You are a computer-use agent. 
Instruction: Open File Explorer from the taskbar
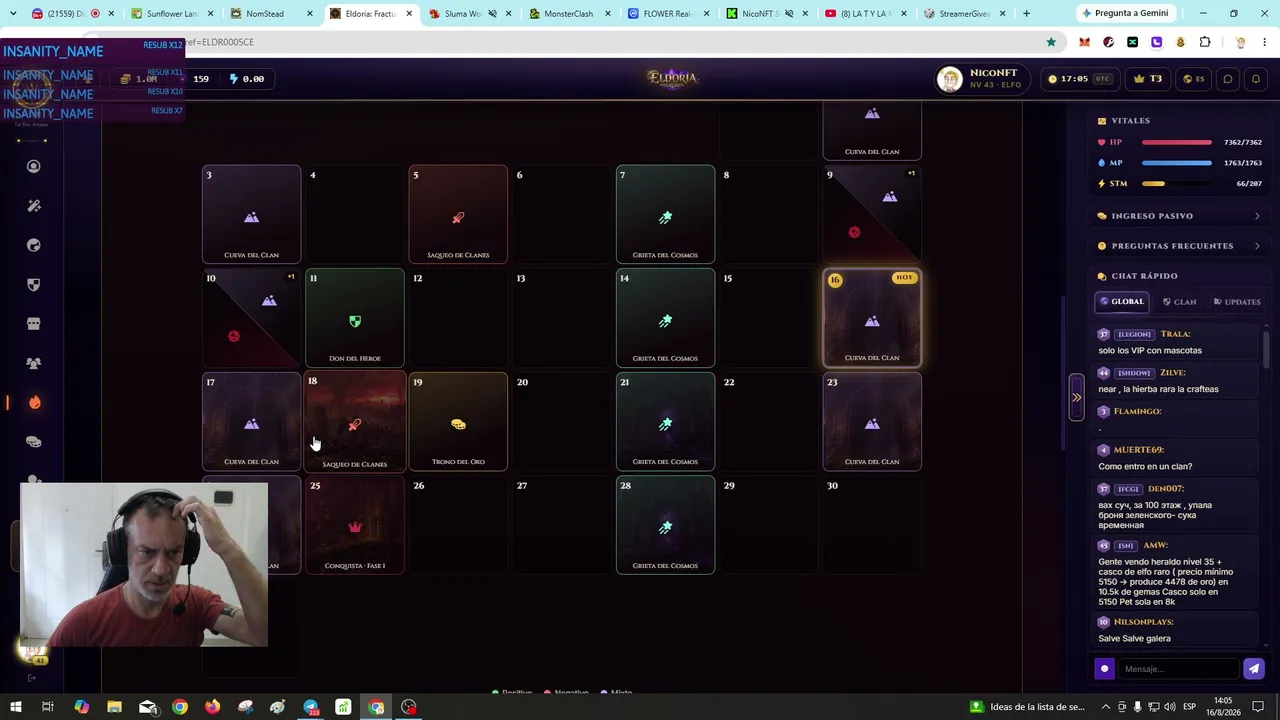pos(114,707)
